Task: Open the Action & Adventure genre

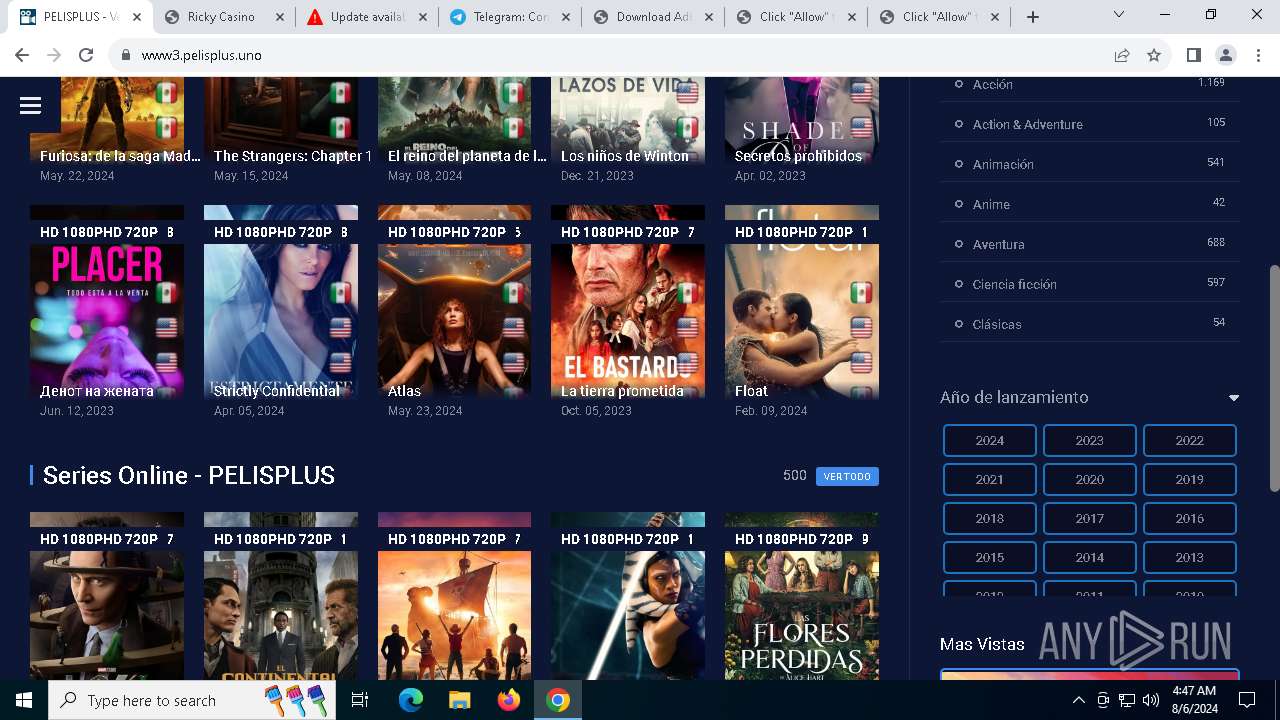Action: [x=1027, y=124]
